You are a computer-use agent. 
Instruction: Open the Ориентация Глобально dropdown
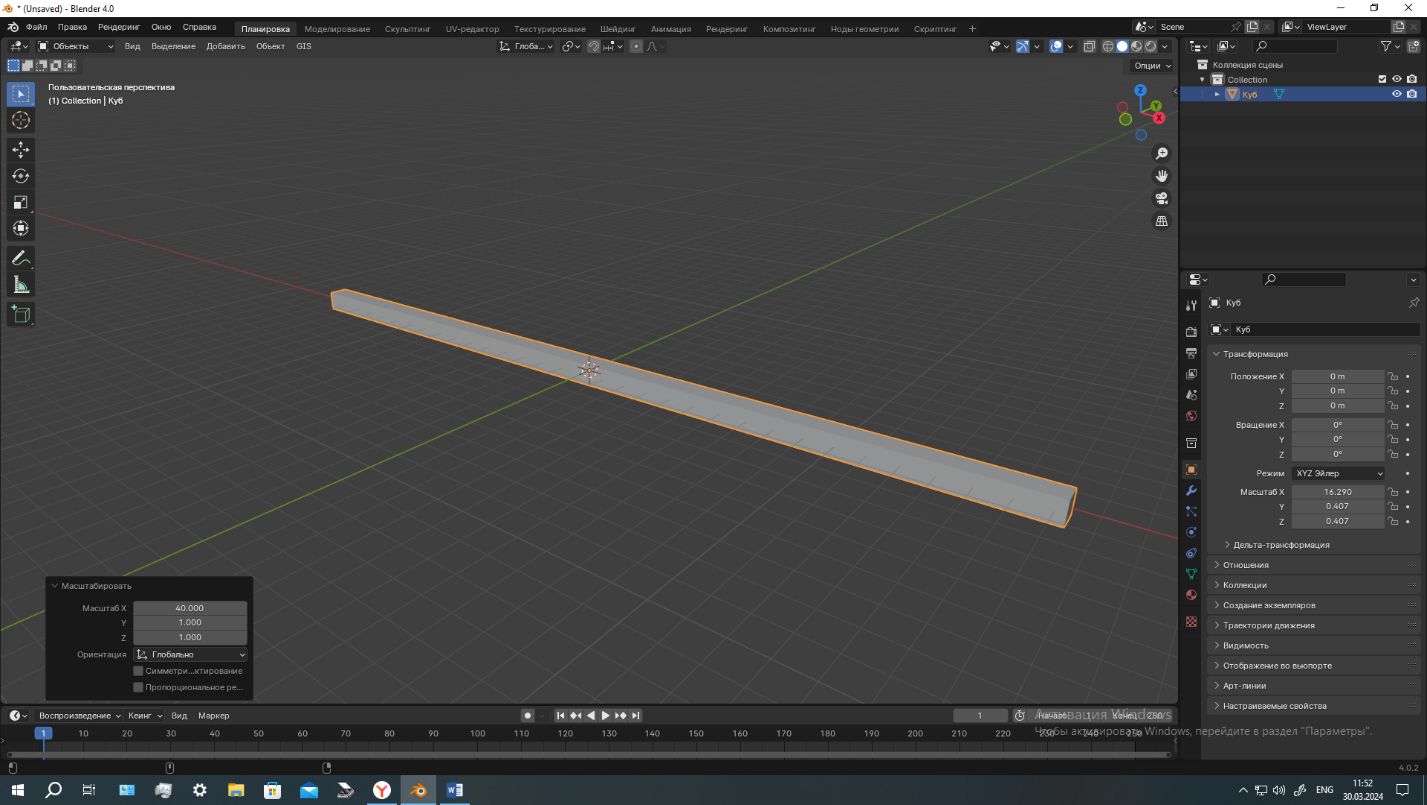tap(190, 654)
